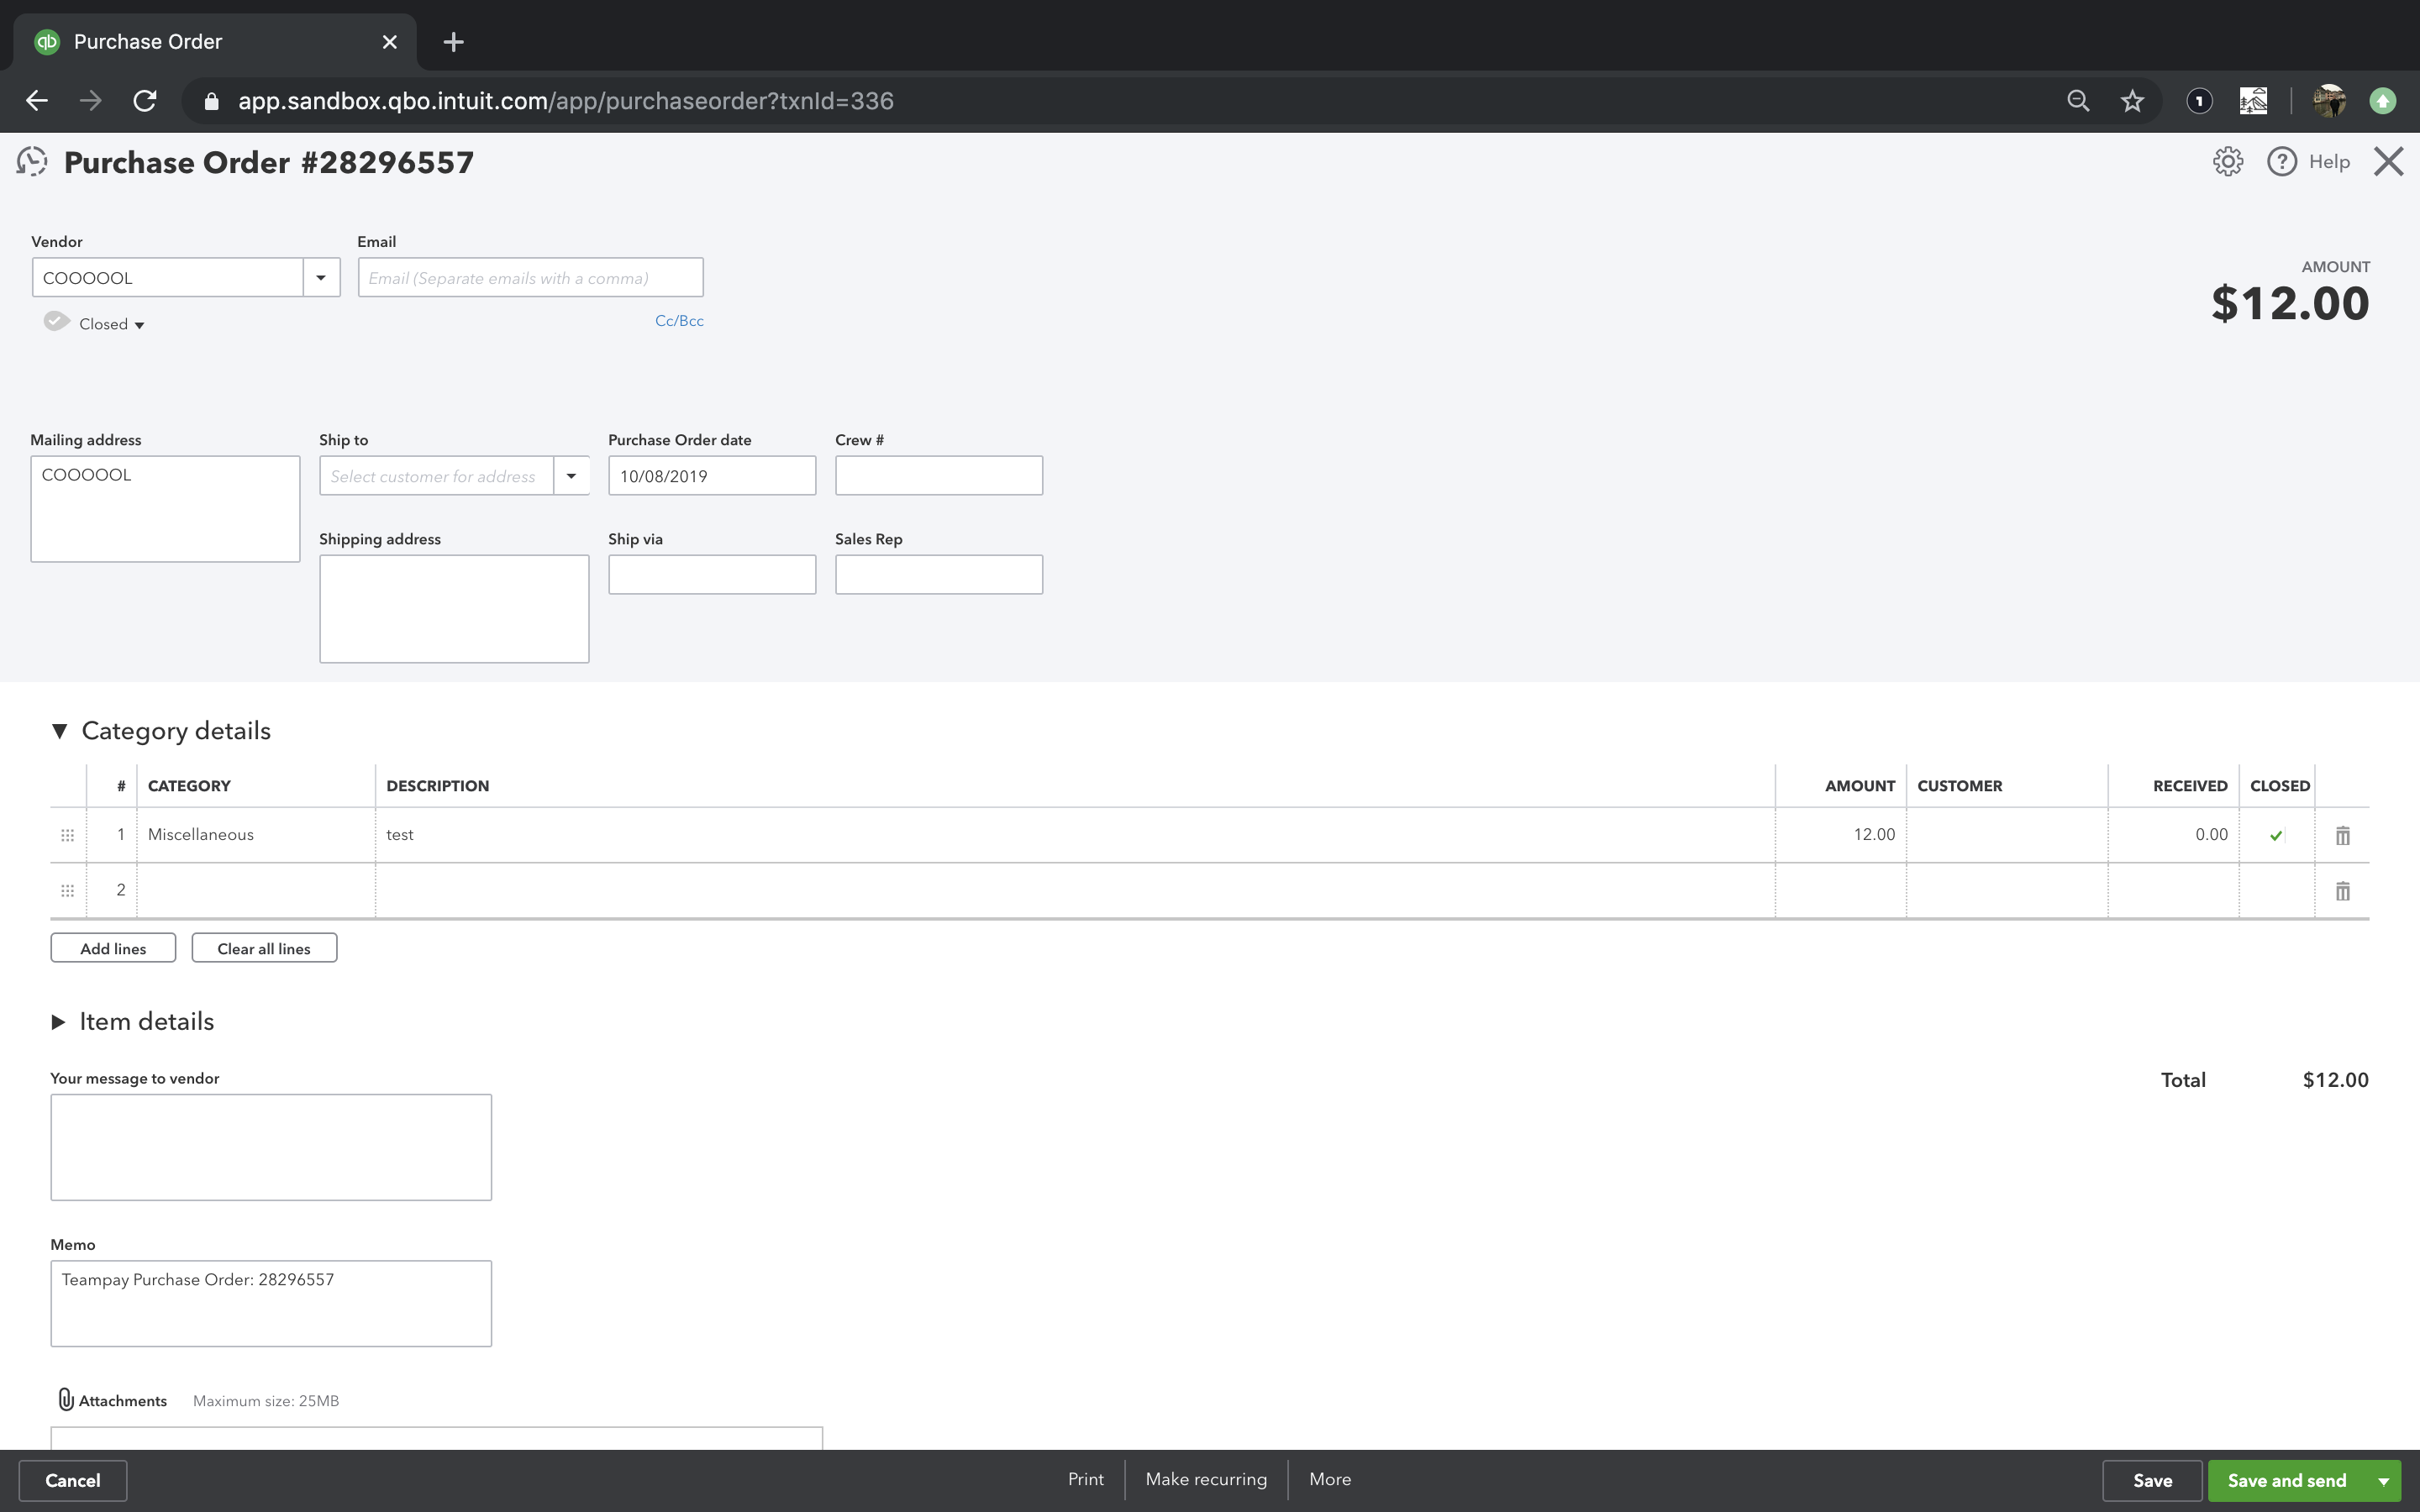Click the Help question mark icon
2420x1512 pixels.
[x=2281, y=162]
